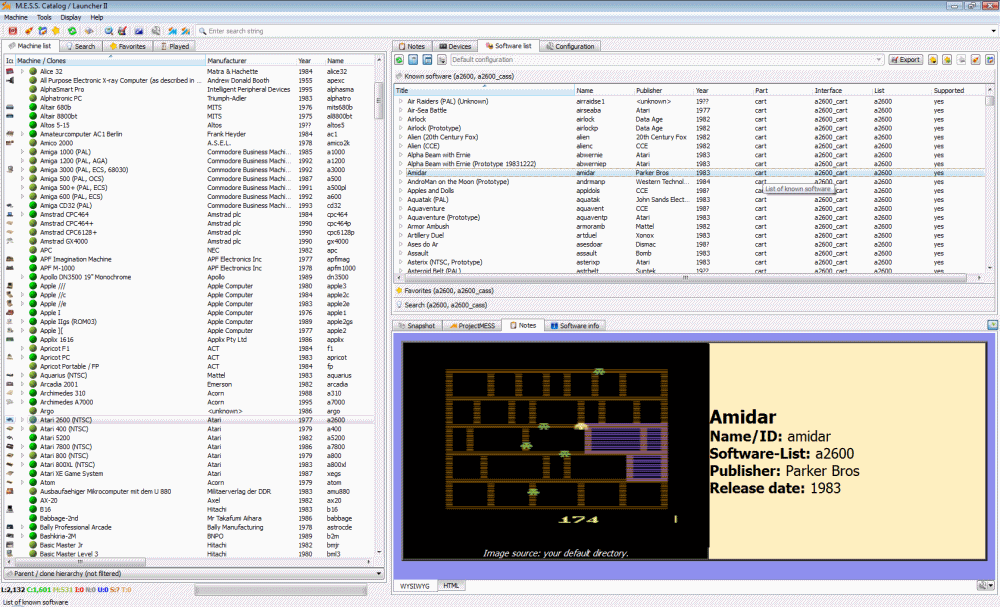Select the Altair 8800bt machine row

pos(189,116)
